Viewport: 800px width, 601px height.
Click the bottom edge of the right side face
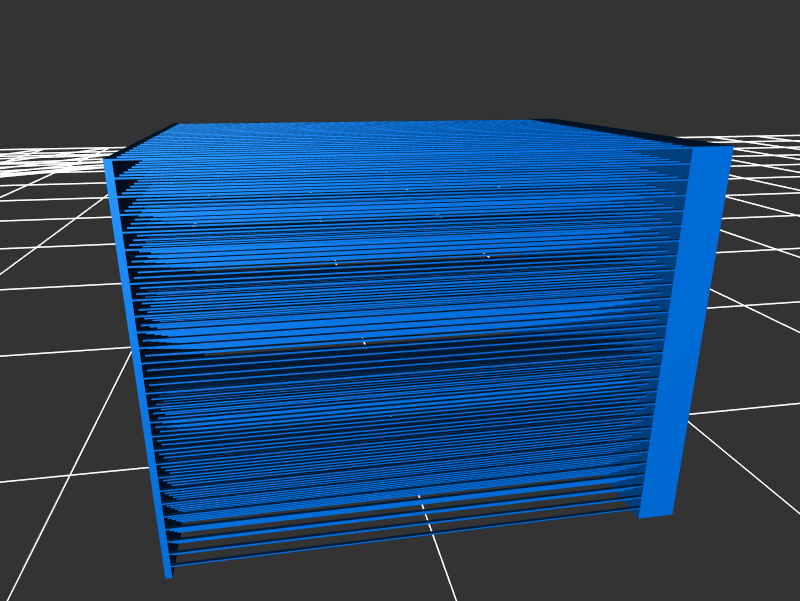point(655,515)
